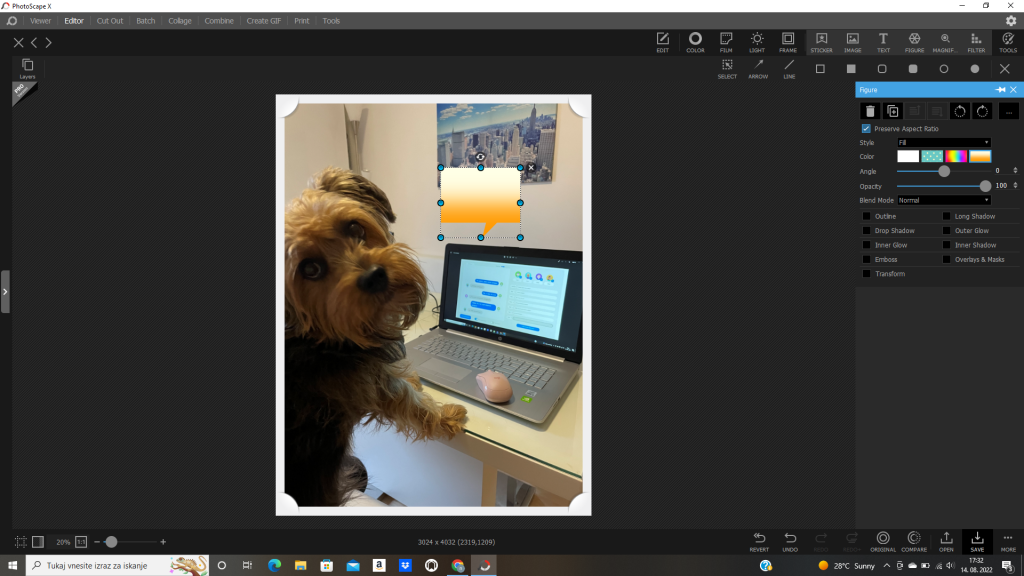Open the Blend Mode dropdown

[x=944, y=200]
